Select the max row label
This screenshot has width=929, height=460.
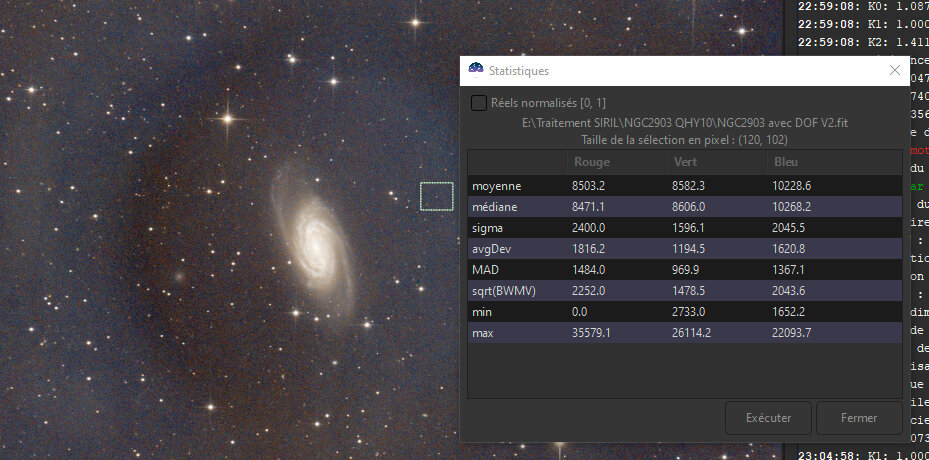click(483, 333)
